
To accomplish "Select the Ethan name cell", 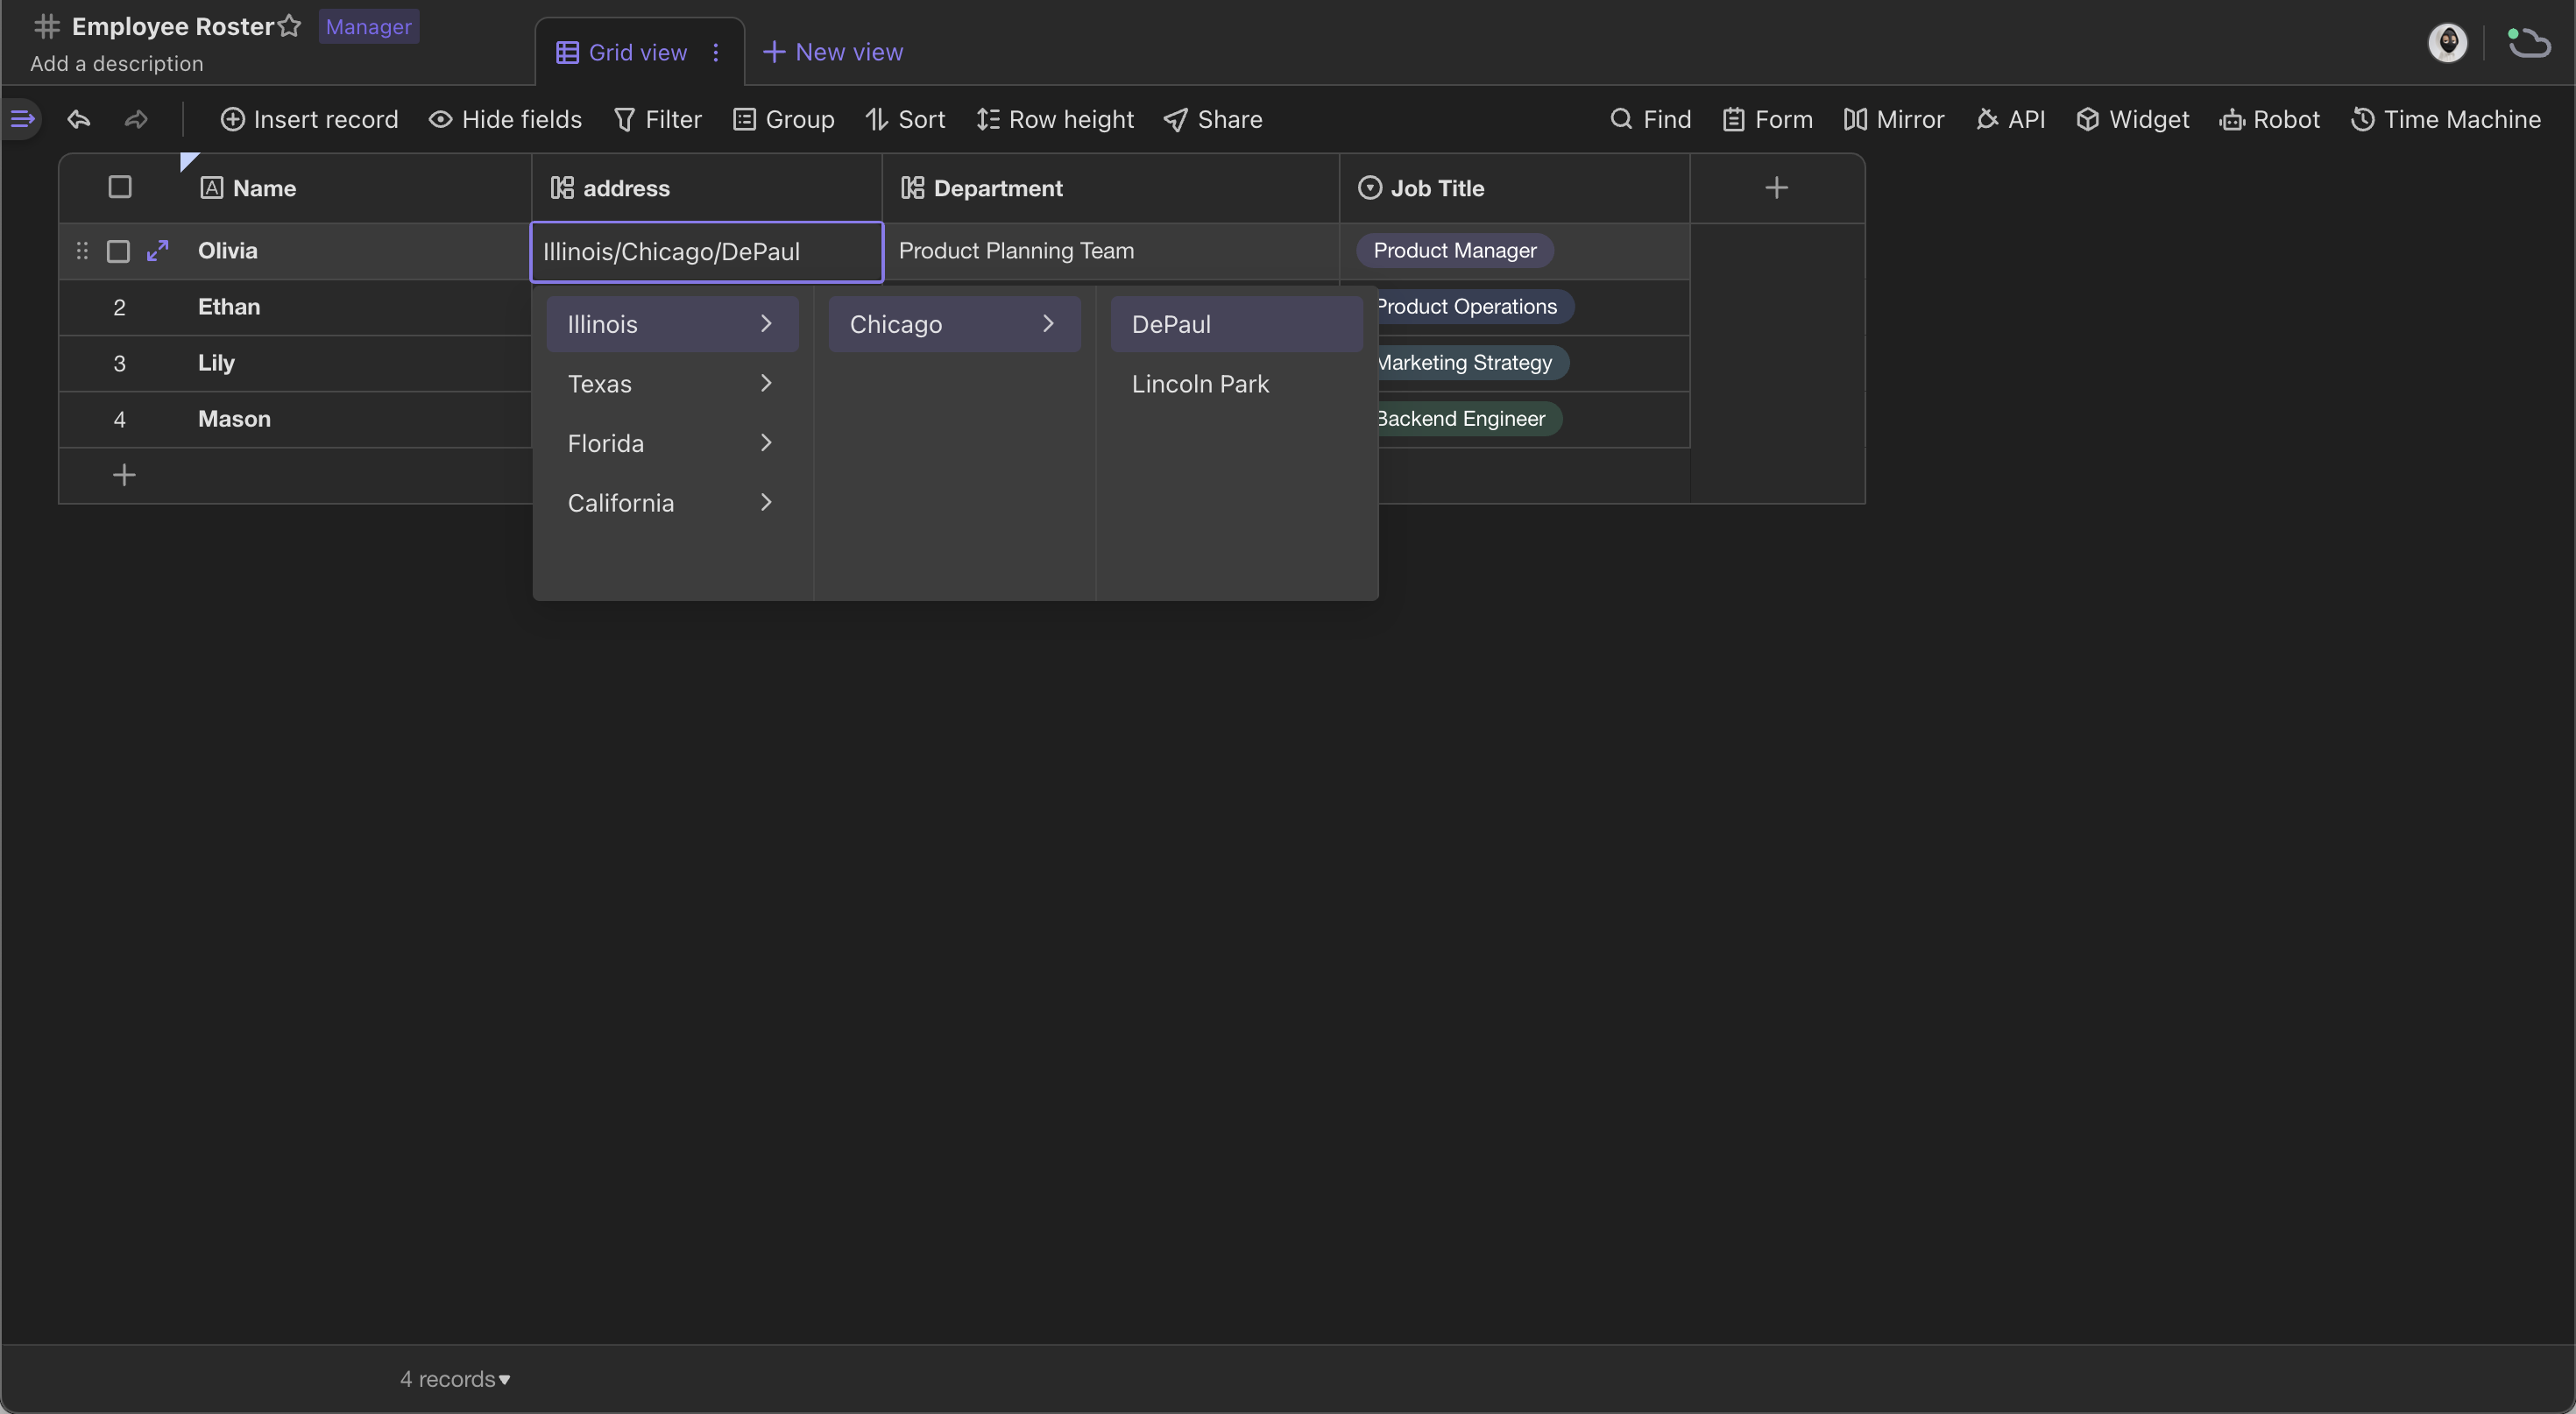I will 355,307.
